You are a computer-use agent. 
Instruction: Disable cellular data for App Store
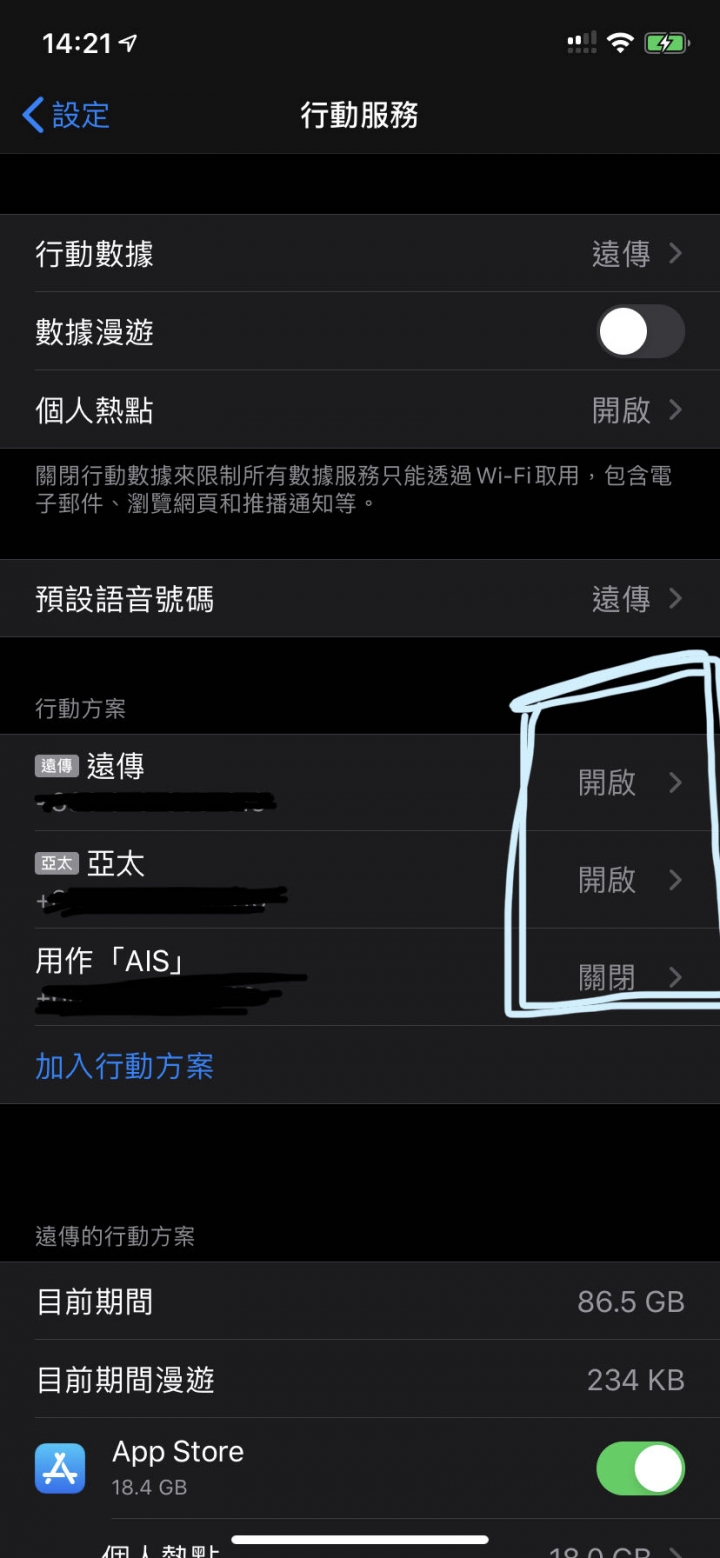641,1468
